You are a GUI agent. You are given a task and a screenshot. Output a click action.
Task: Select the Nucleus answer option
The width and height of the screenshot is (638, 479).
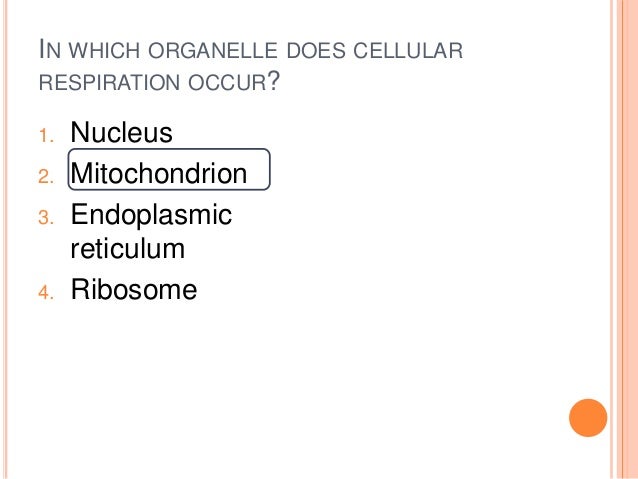121,132
